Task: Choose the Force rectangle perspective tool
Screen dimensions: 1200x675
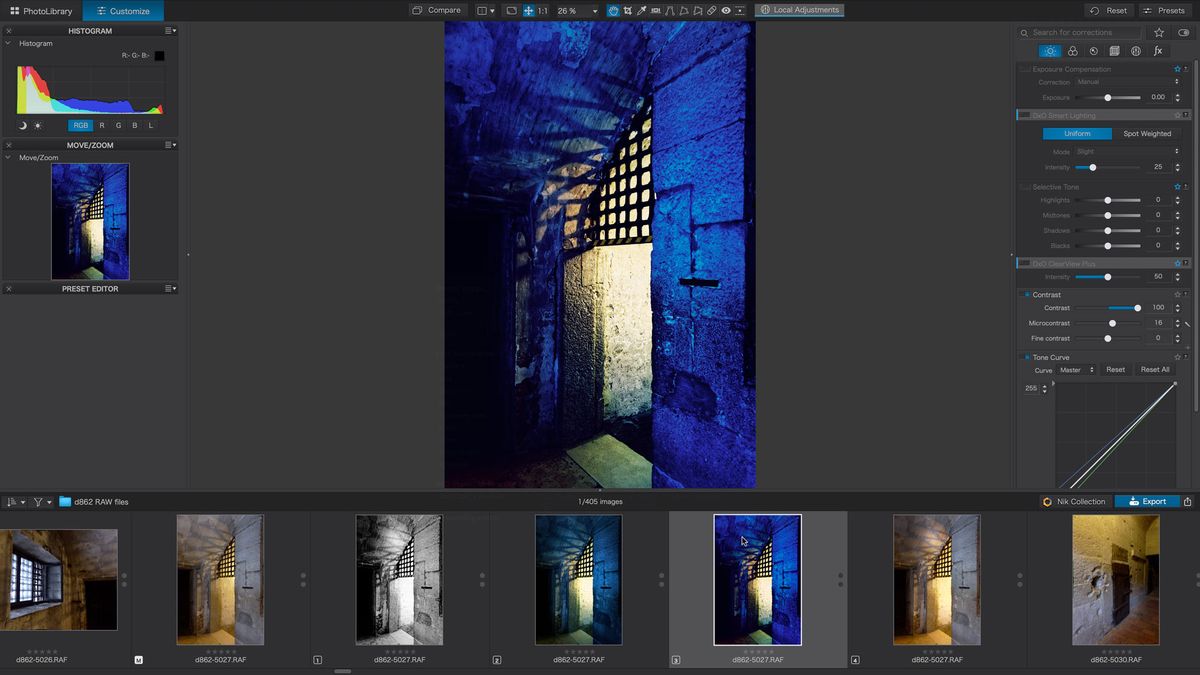Action: point(684,10)
